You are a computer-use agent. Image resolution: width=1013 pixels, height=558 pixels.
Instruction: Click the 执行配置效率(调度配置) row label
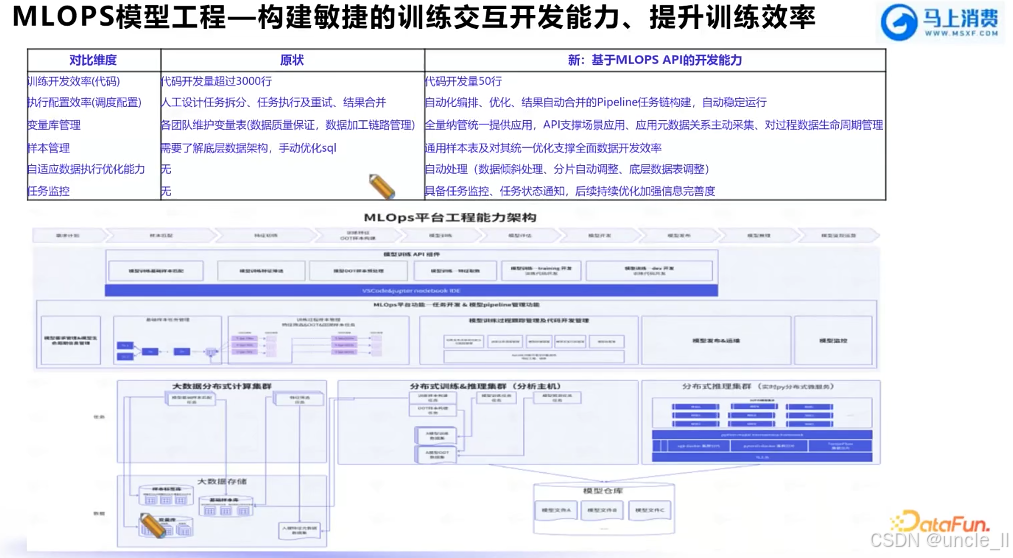tap(85, 102)
